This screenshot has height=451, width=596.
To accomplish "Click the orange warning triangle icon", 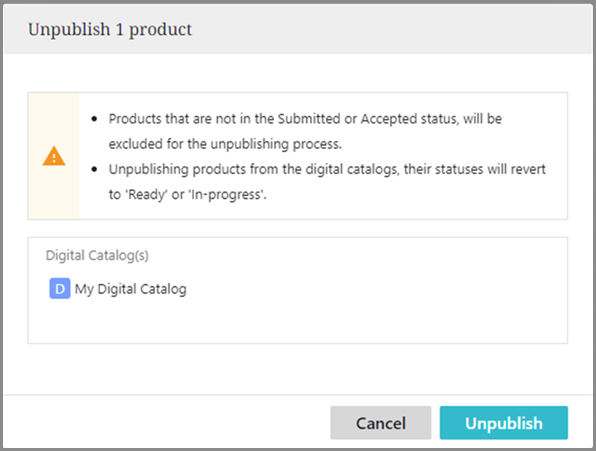I will (54, 156).
